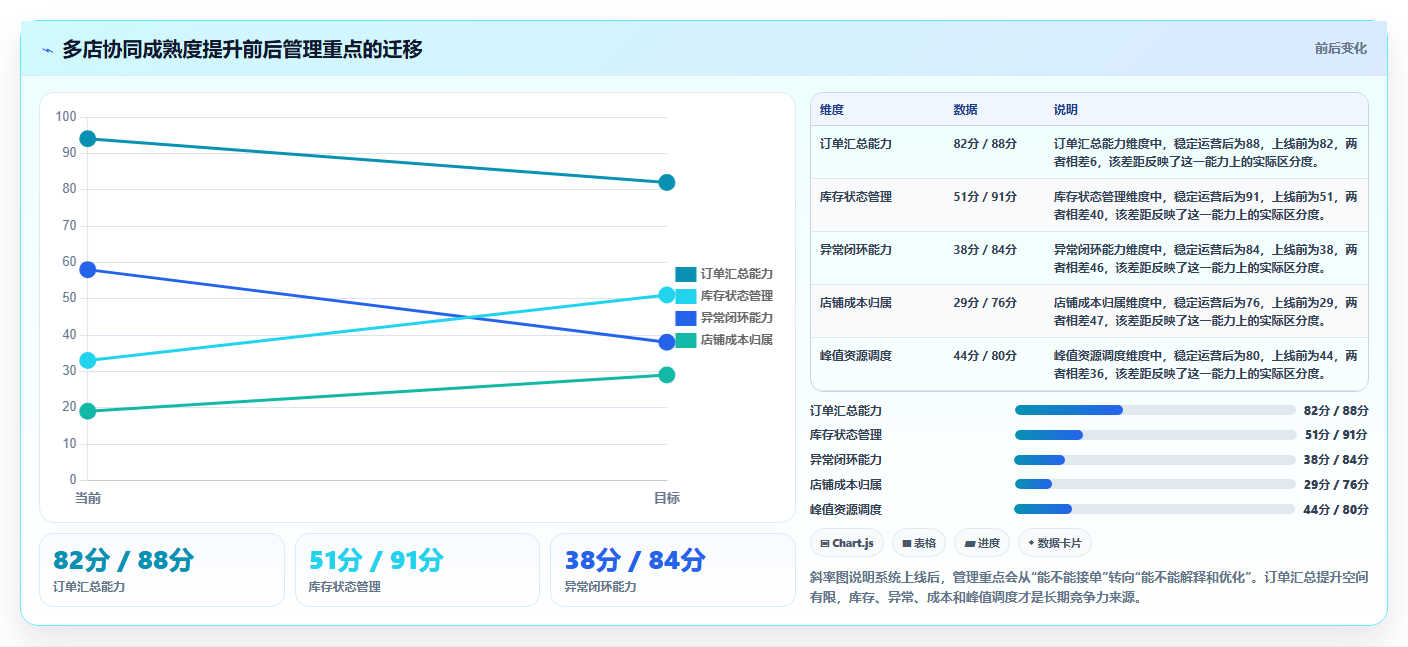This screenshot has width=1408, height=647.
Task: Click legend label 店铺成本归属
Action: coord(737,340)
